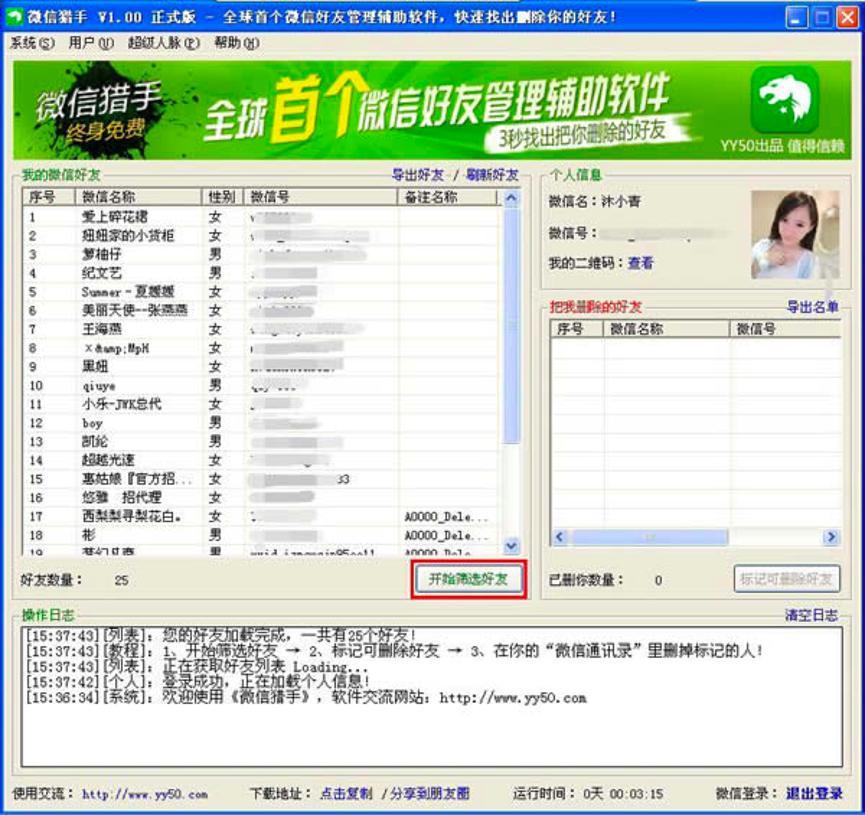Open the 系统 menu
The height and width of the screenshot is (815, 865).
coord(32,43)
